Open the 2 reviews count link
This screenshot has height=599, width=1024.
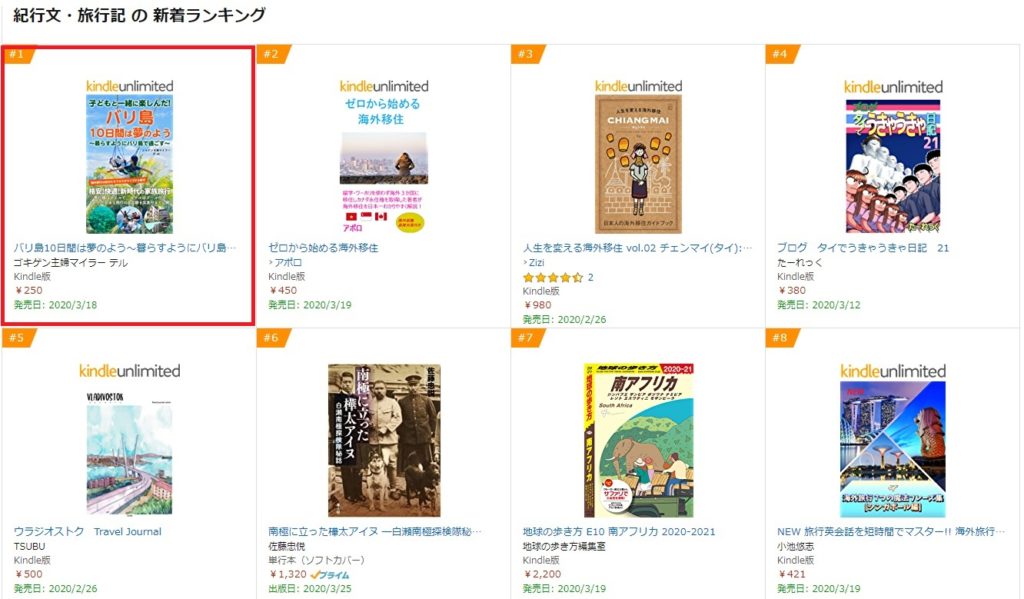[x=591, y=277]
